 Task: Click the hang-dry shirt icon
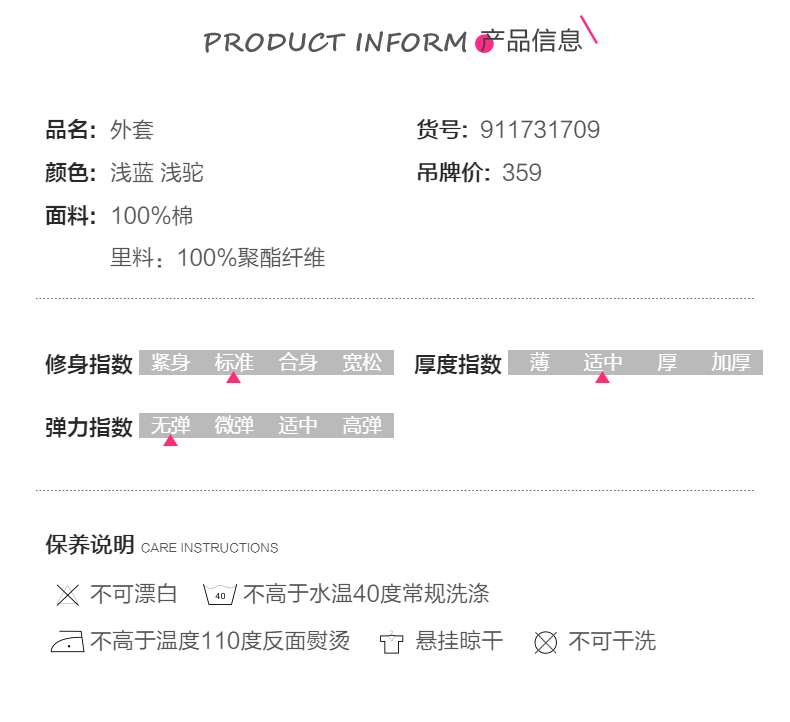(391, 642)
